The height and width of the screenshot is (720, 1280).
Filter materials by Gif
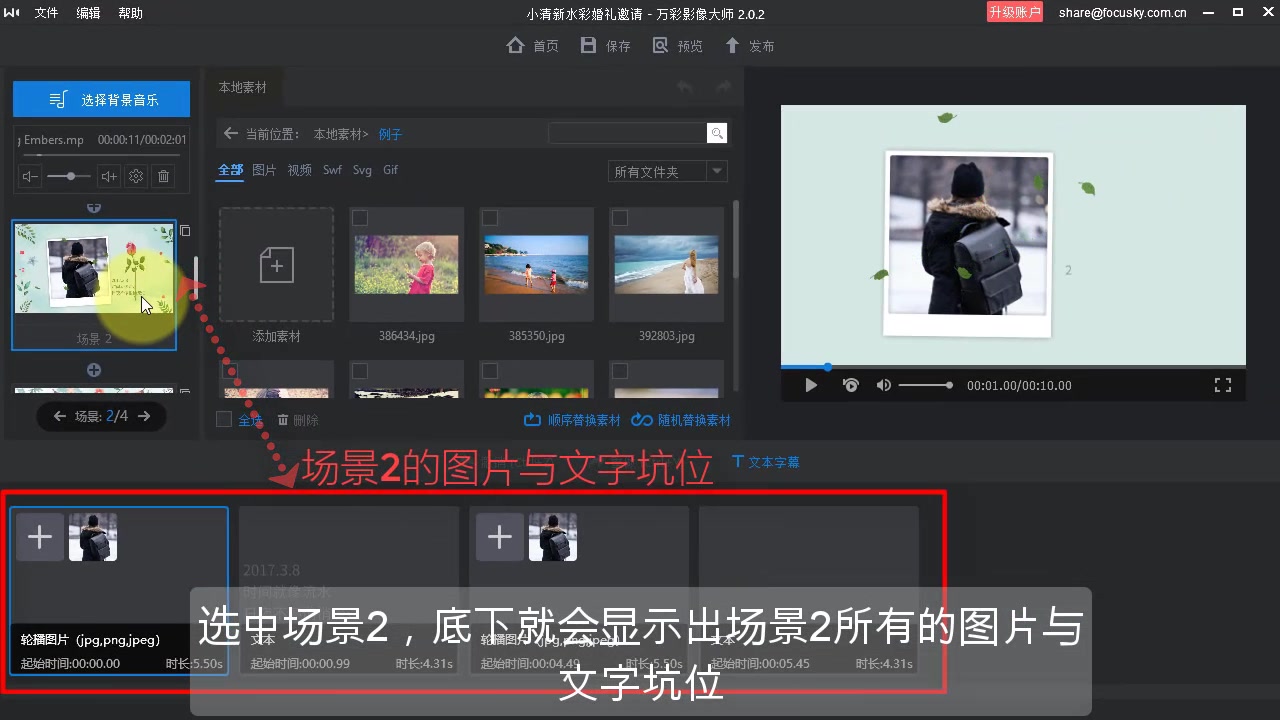tap(391, 170)
